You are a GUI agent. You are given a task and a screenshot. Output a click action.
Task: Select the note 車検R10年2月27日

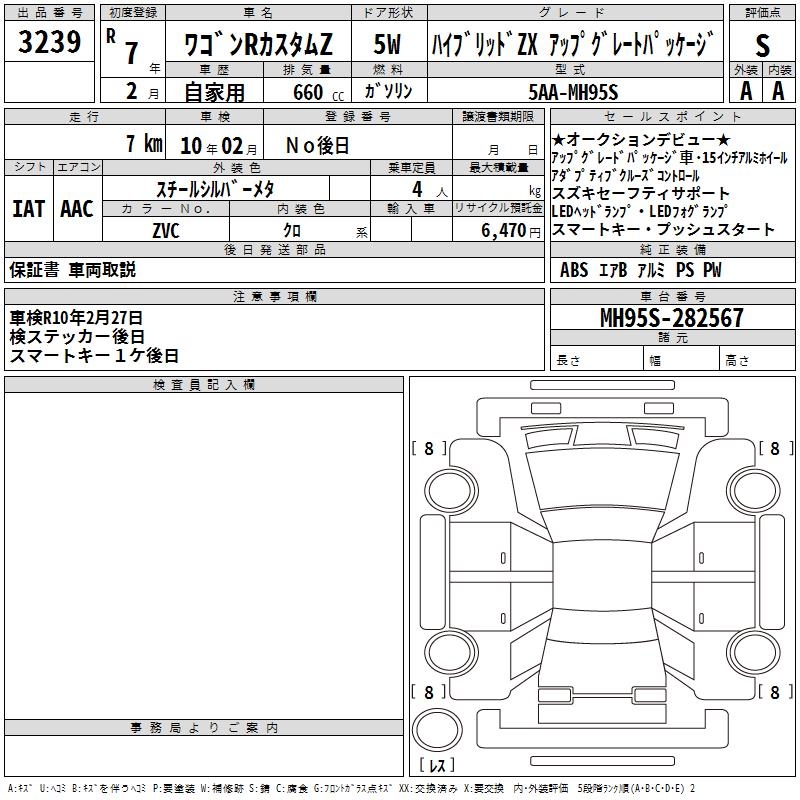76,318
